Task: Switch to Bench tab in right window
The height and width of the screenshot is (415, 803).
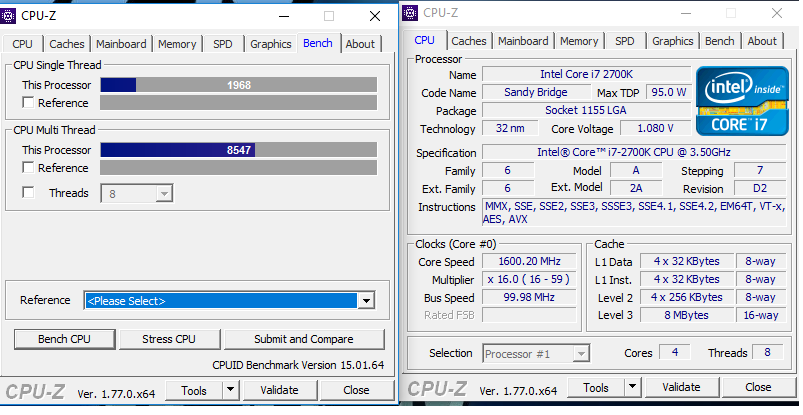Action: (720, 41)
